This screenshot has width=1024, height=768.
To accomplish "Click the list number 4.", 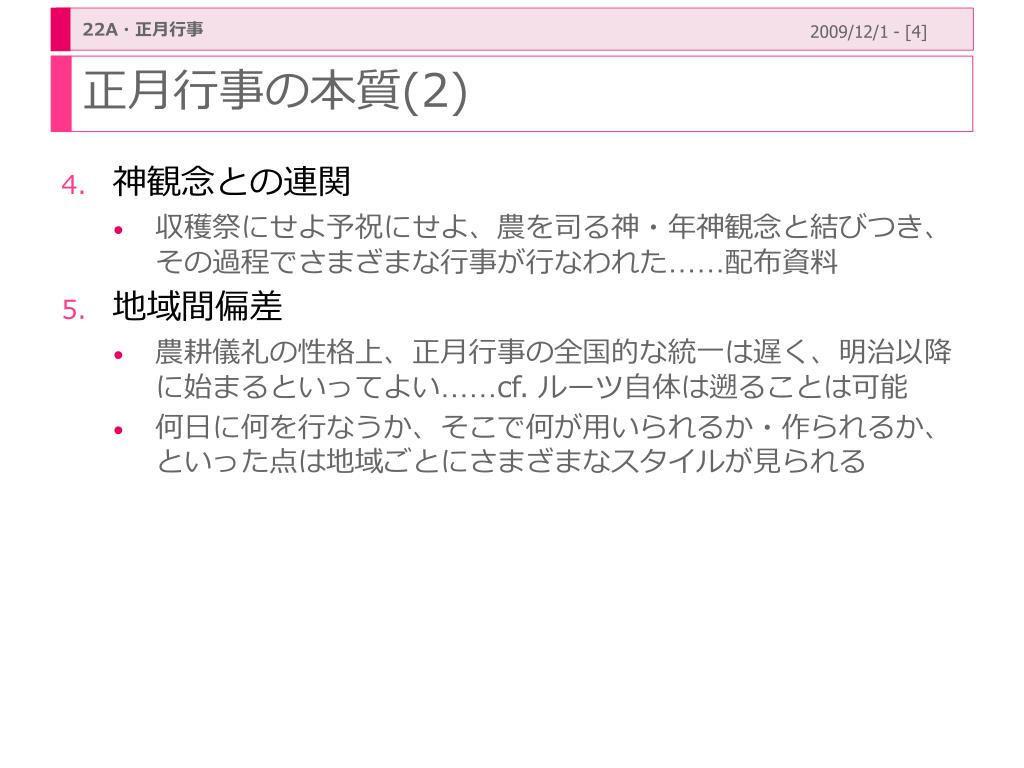I will 73,185.
